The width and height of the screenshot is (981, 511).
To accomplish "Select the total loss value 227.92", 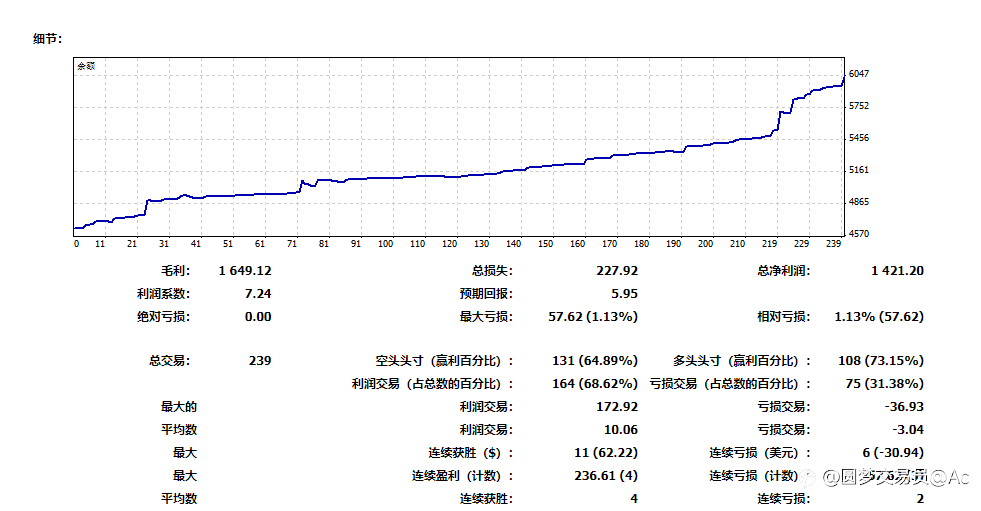I will [x=617, y=271].
